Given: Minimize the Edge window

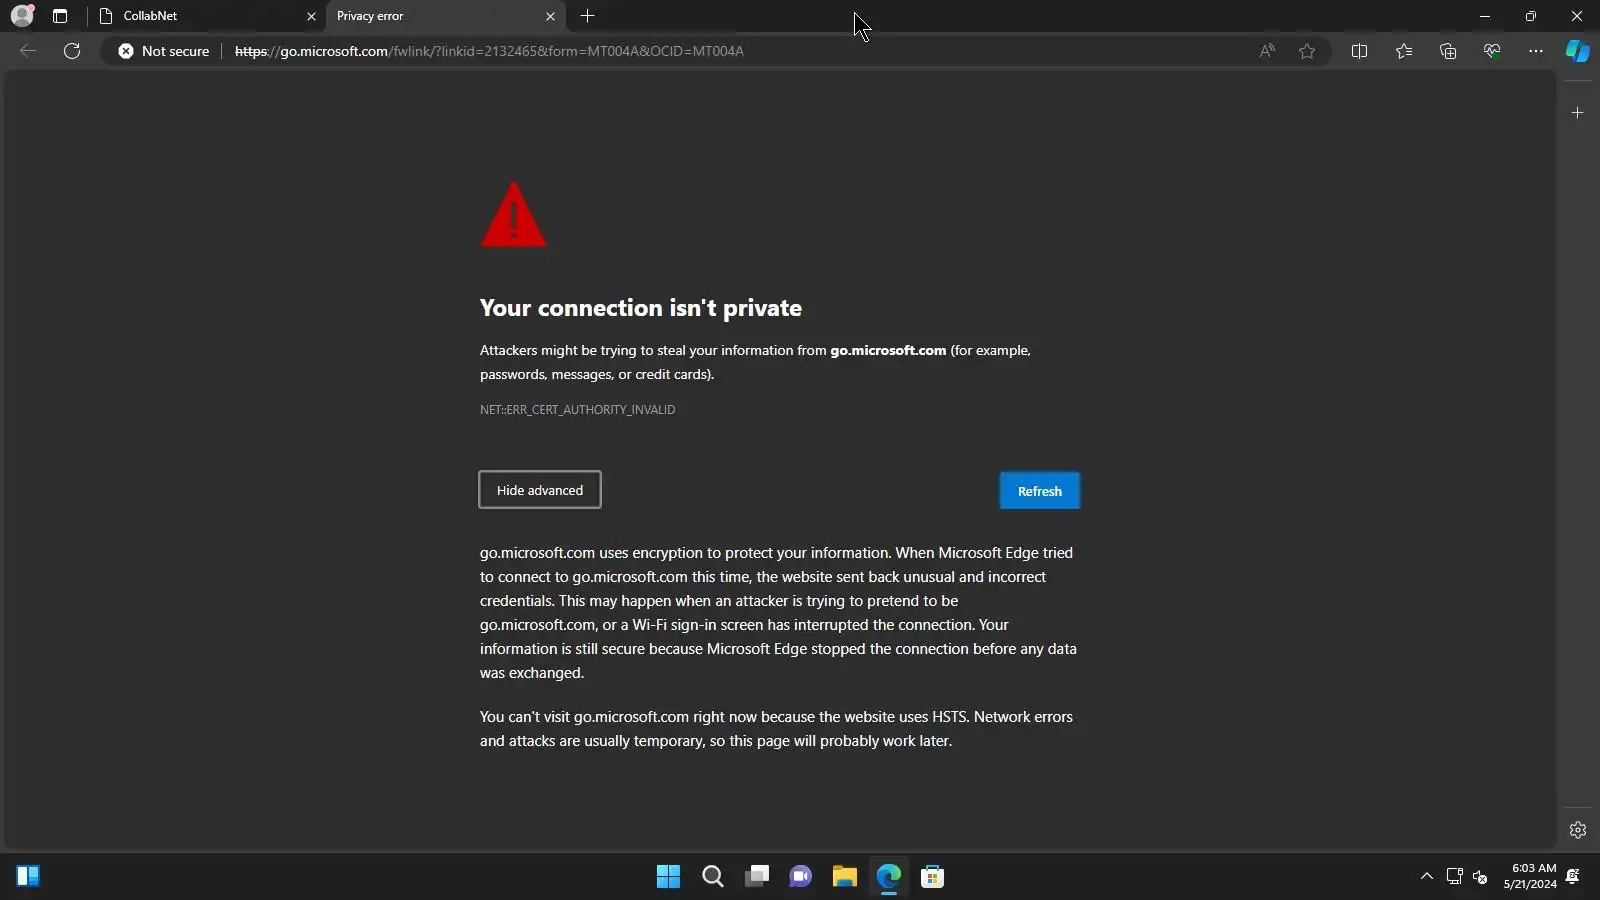Looking at the screenshot, I should 1485,16.
